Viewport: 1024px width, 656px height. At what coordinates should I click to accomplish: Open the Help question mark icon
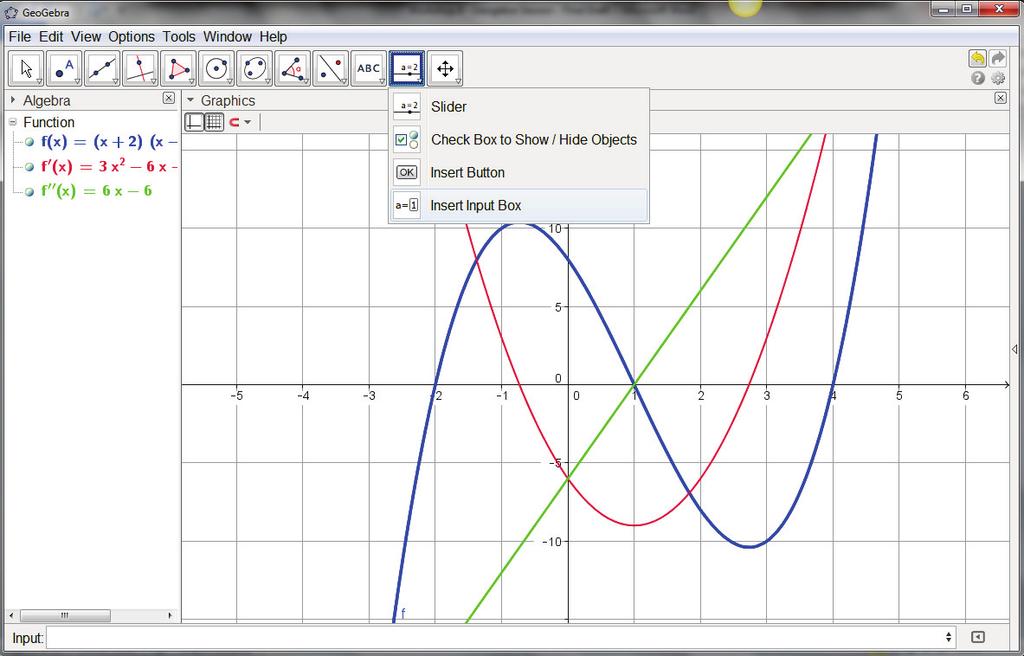(x=978, y=78)
